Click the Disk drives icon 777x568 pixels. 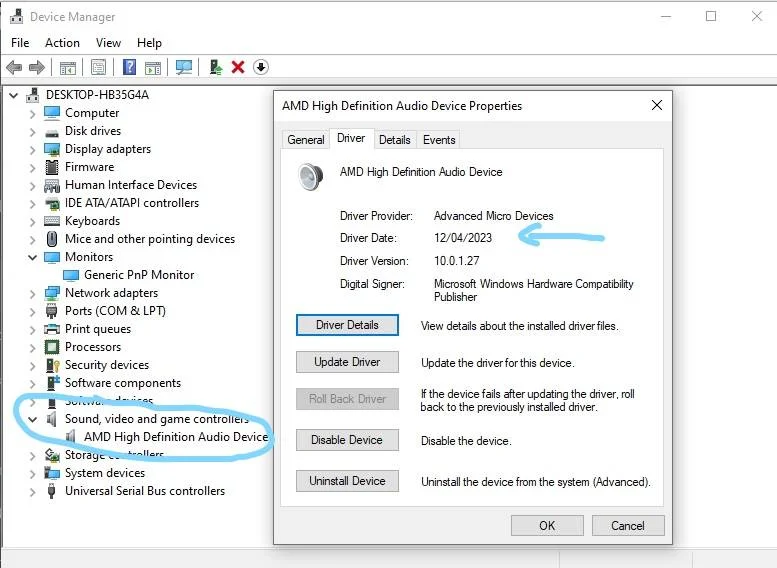pos(52,132)
